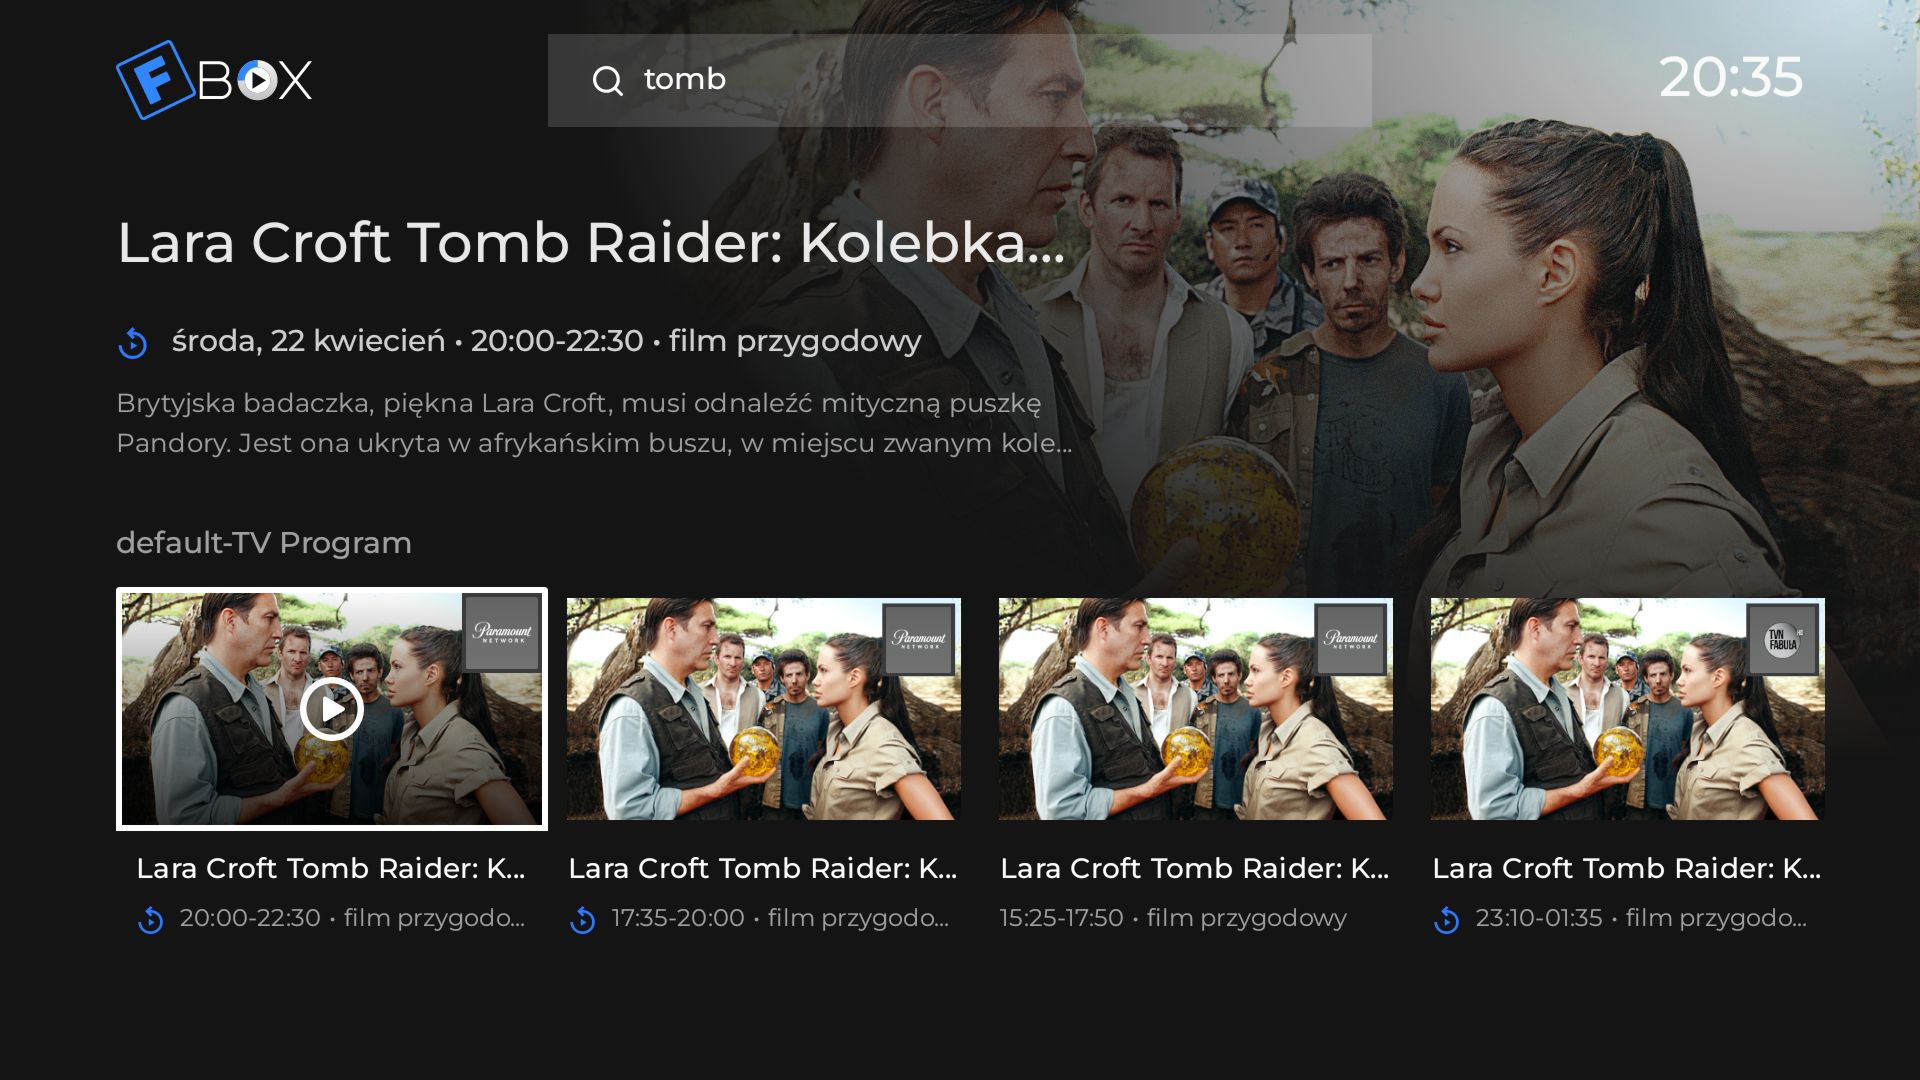Image resolution: width=1920 pixels, height=1080 pixels.
Task: Click the search magnifier icon
Action: click(608, 80)
